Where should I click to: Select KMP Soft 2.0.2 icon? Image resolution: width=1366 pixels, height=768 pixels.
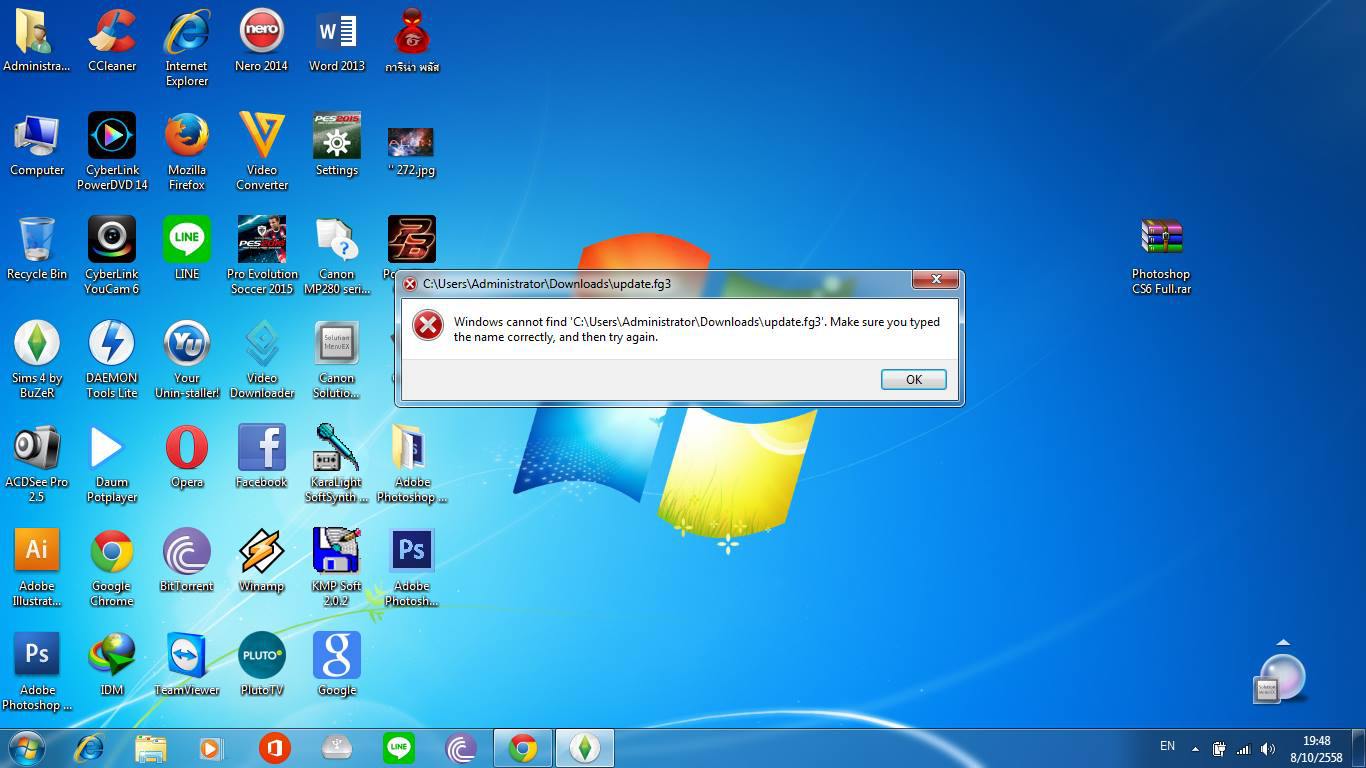click(x=337, y=568)
